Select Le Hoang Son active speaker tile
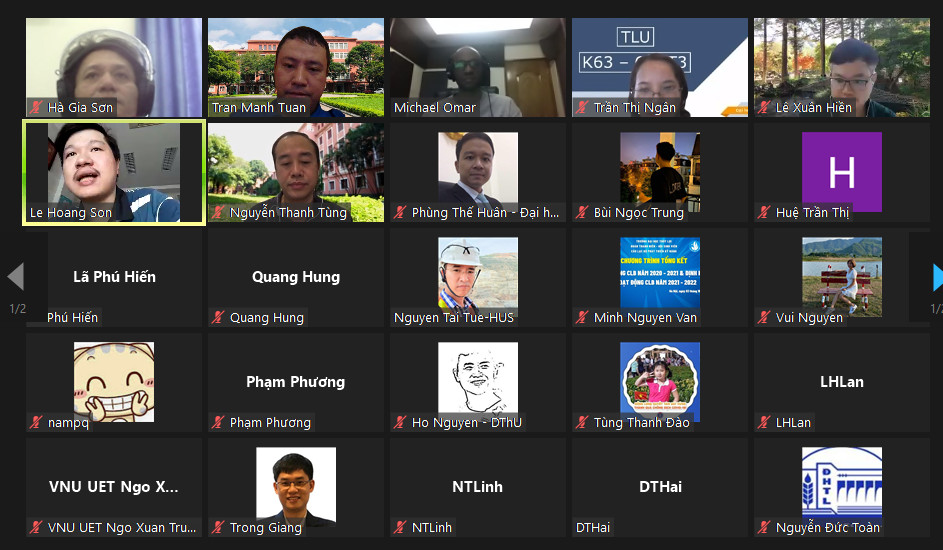This screenshot has width=943, height=550. [x=114, y=173]
